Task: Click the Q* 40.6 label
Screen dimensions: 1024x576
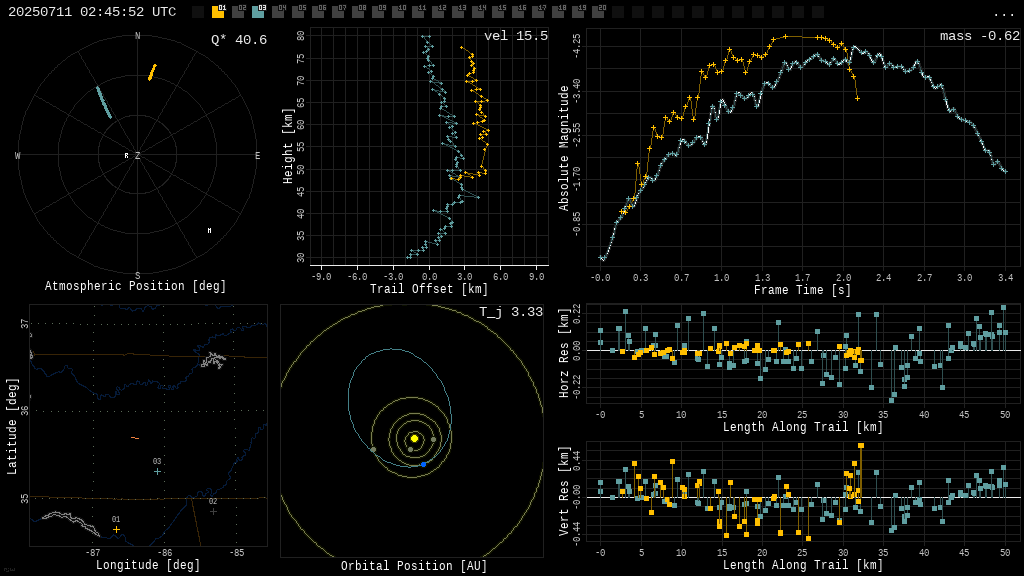Action: [238, 40]
